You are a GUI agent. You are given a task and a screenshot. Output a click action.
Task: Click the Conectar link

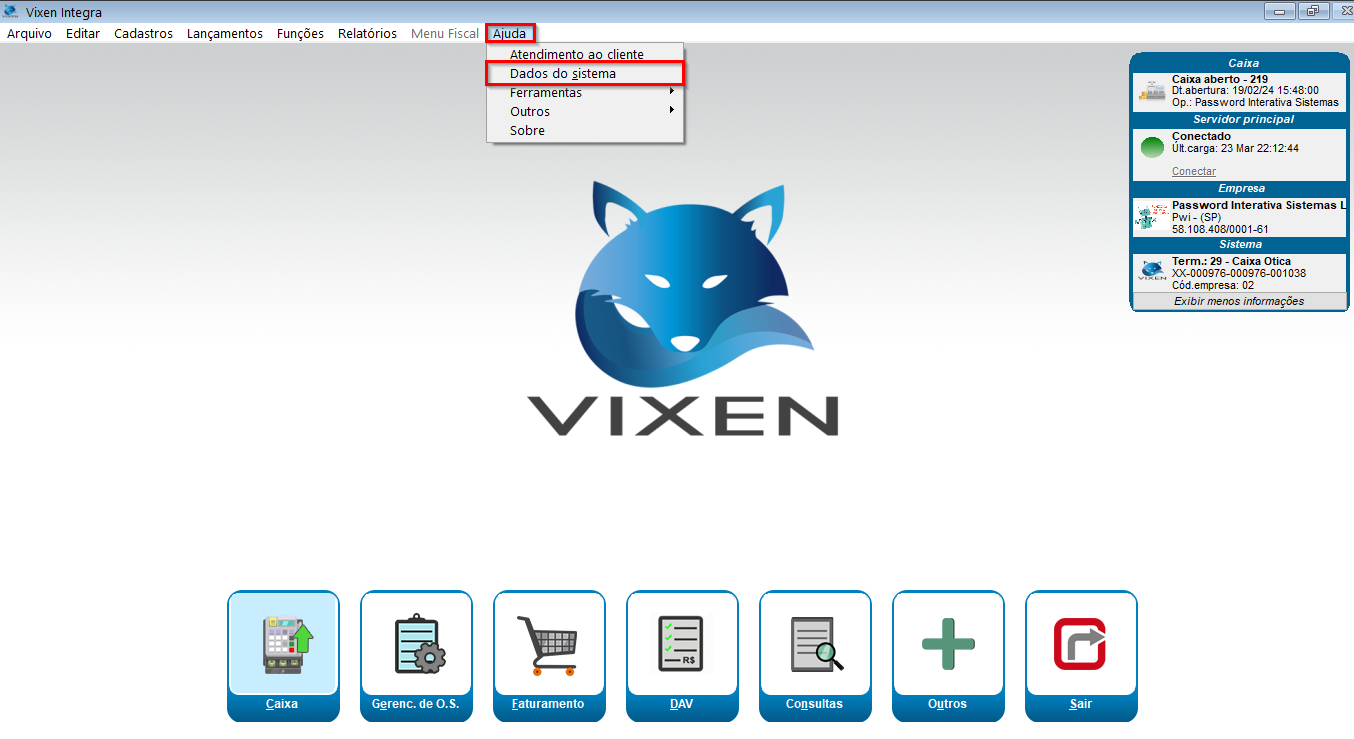pyautogui.click(x=1194, y=171)
